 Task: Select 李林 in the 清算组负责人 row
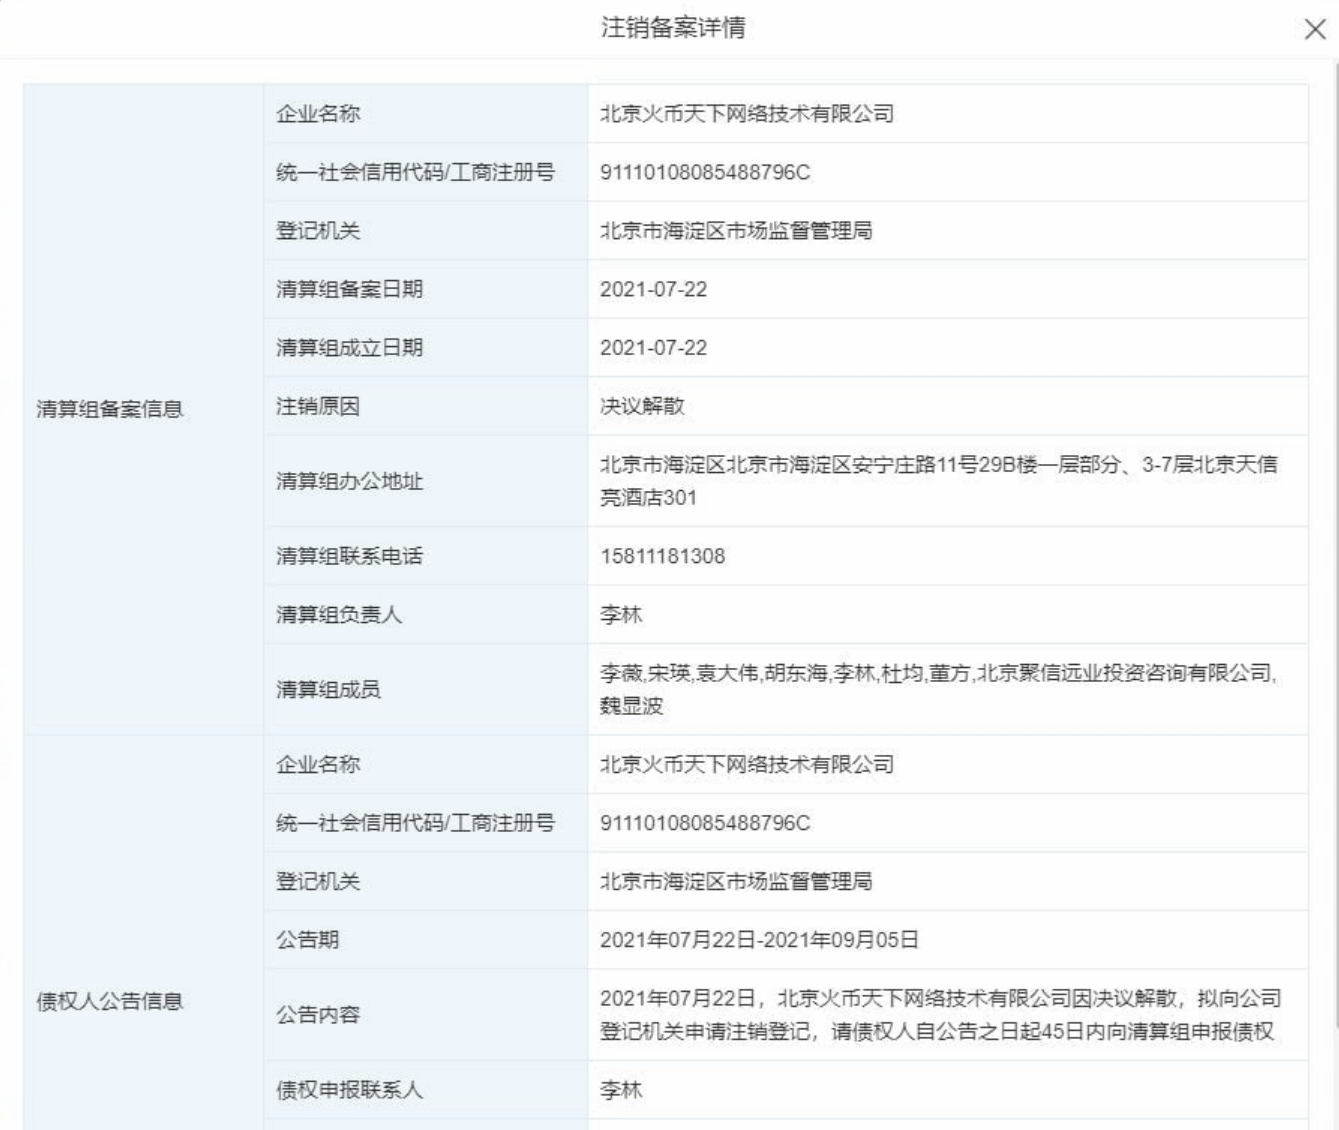point(621,614)
